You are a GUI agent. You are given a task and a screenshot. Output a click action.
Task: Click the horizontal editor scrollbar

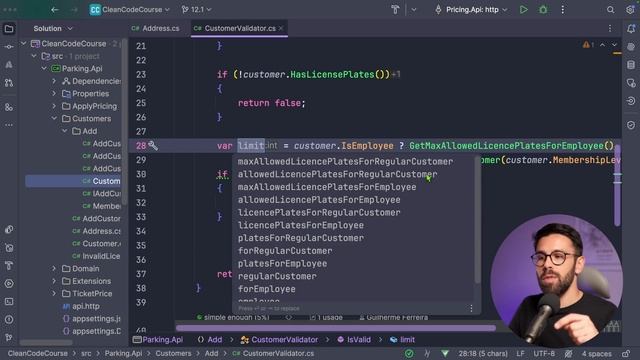(336, 328)
